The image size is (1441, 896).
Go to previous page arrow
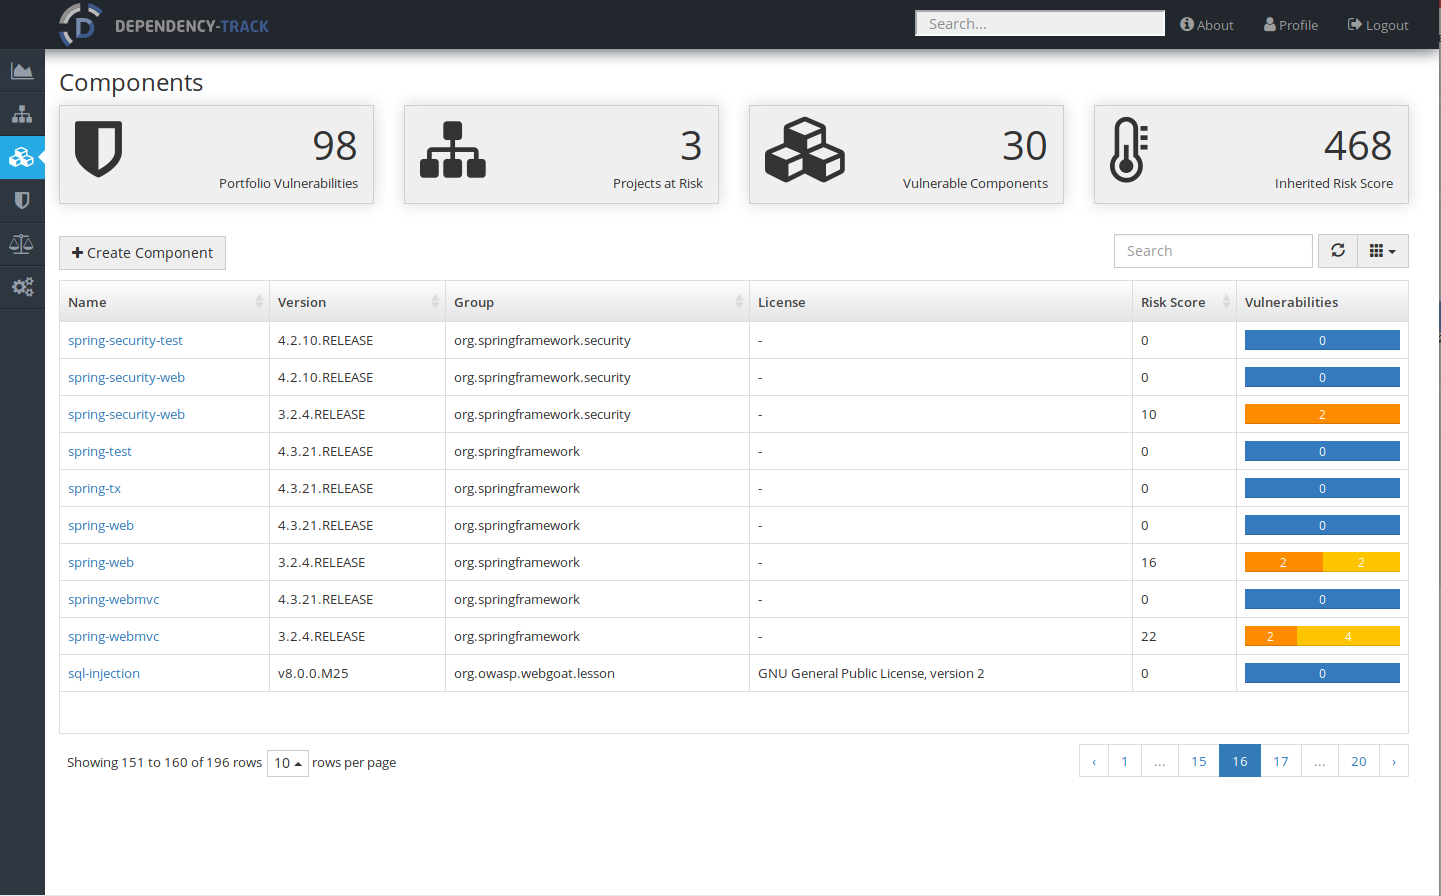tap(1094, 761)
